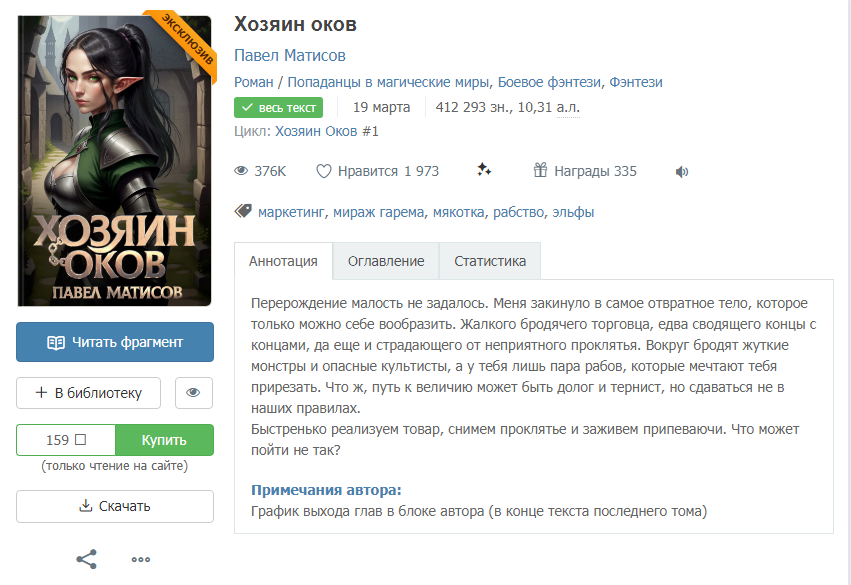Click the sparkle stars recommendation icon
851x585 pixels.
coord(484,170)
